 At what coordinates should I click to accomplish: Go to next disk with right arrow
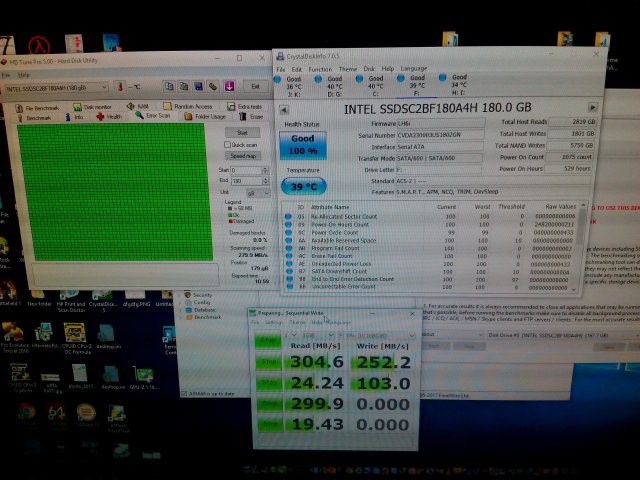tap(594, 108)
